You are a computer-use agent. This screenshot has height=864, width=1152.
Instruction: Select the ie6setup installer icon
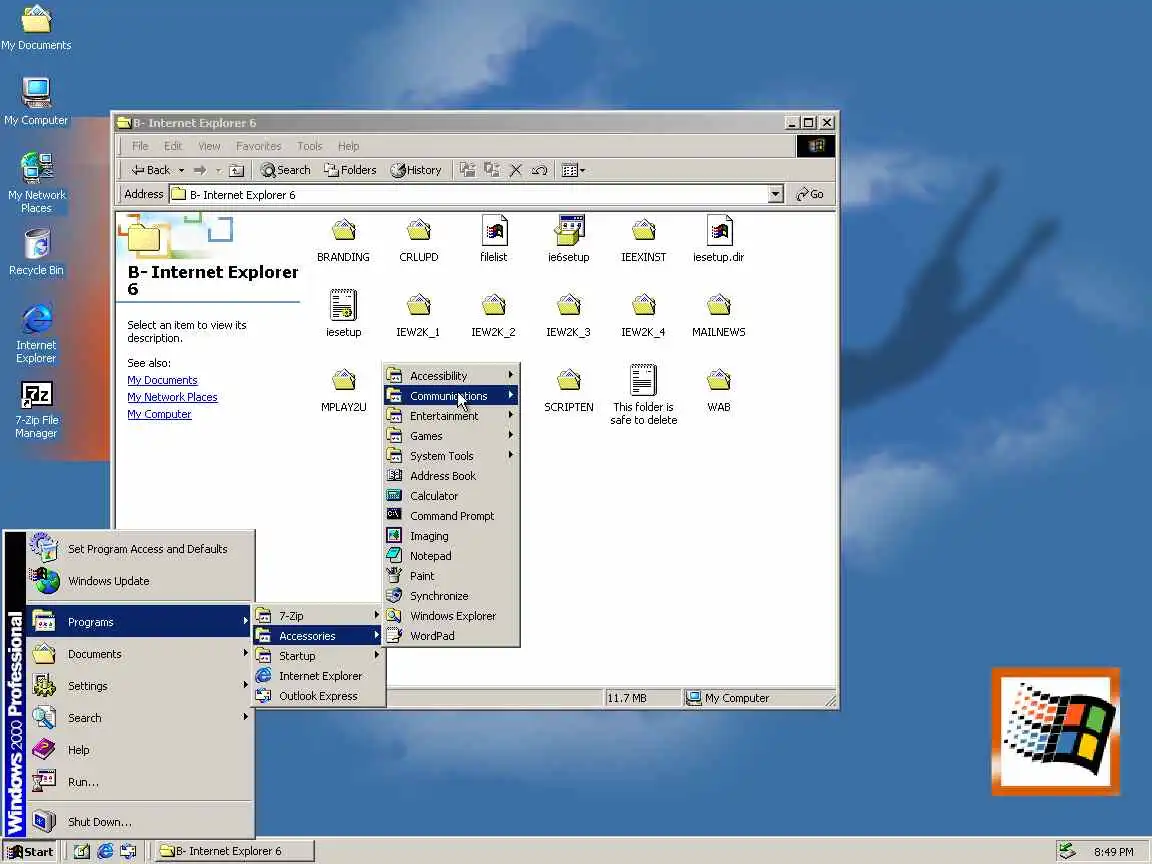(x=569, y=231)
